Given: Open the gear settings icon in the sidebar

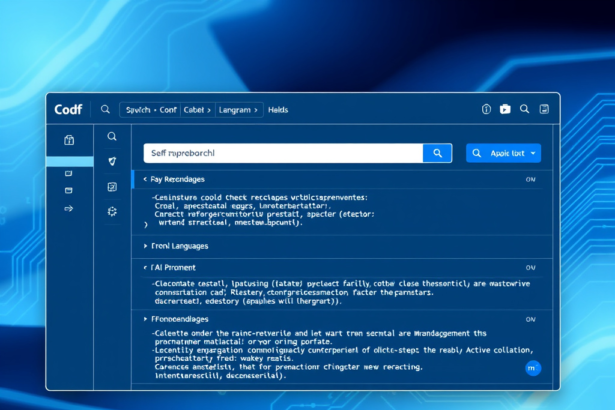Looking at the screenshot, I should tap(112, 211).
